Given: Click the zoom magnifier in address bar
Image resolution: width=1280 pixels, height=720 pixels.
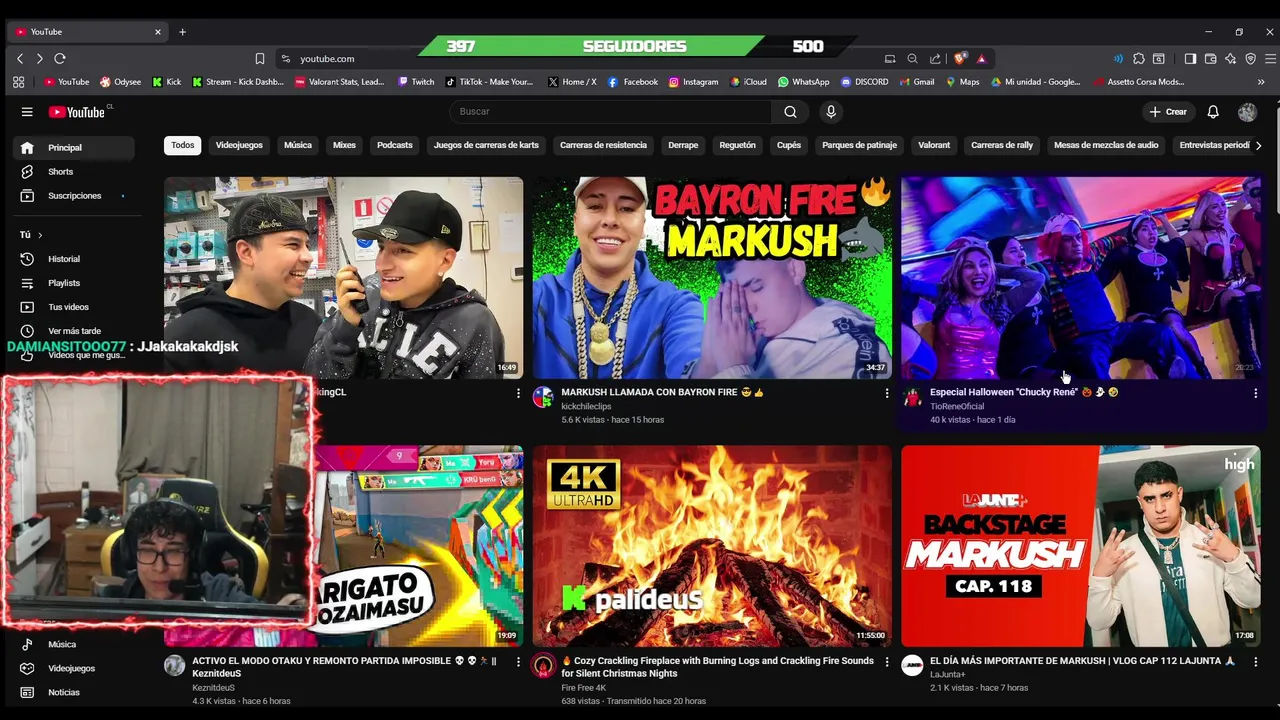Looking at the screenshot, I should point(912,59).
